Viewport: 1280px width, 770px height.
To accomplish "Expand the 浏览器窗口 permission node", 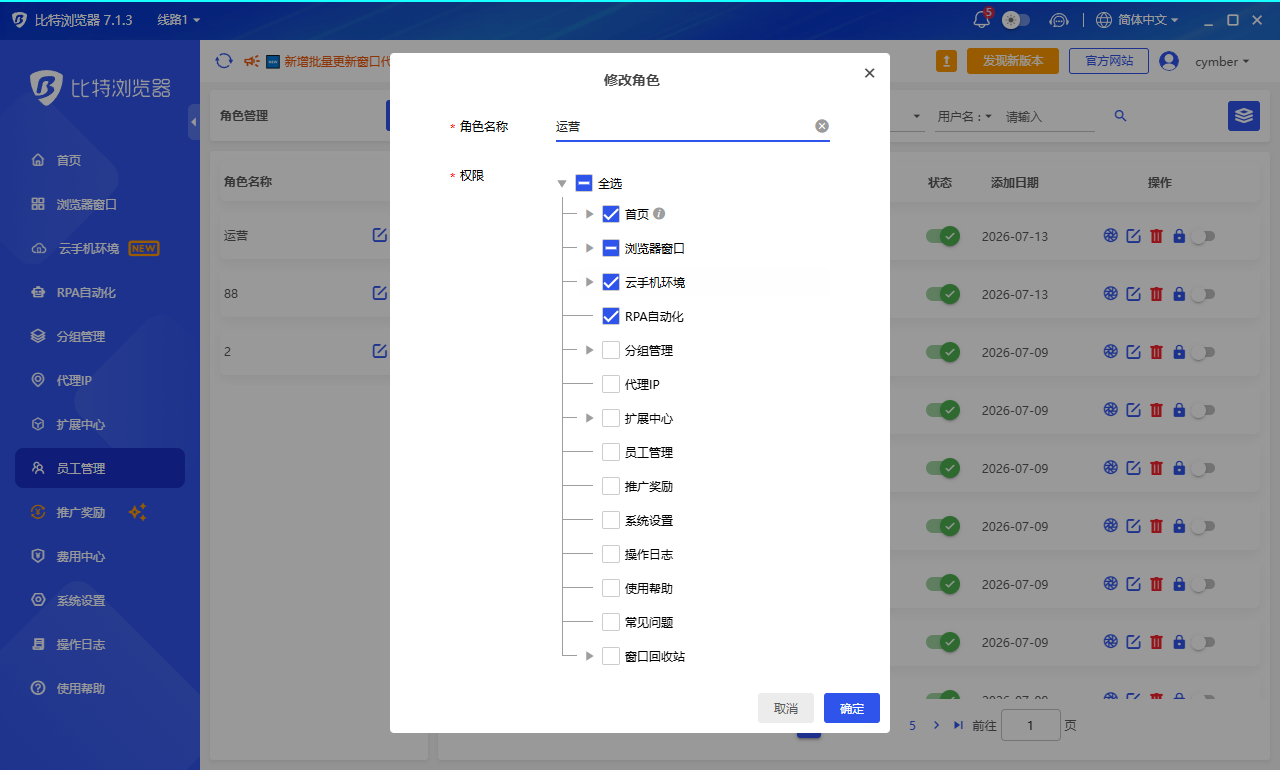I will 590,248.
